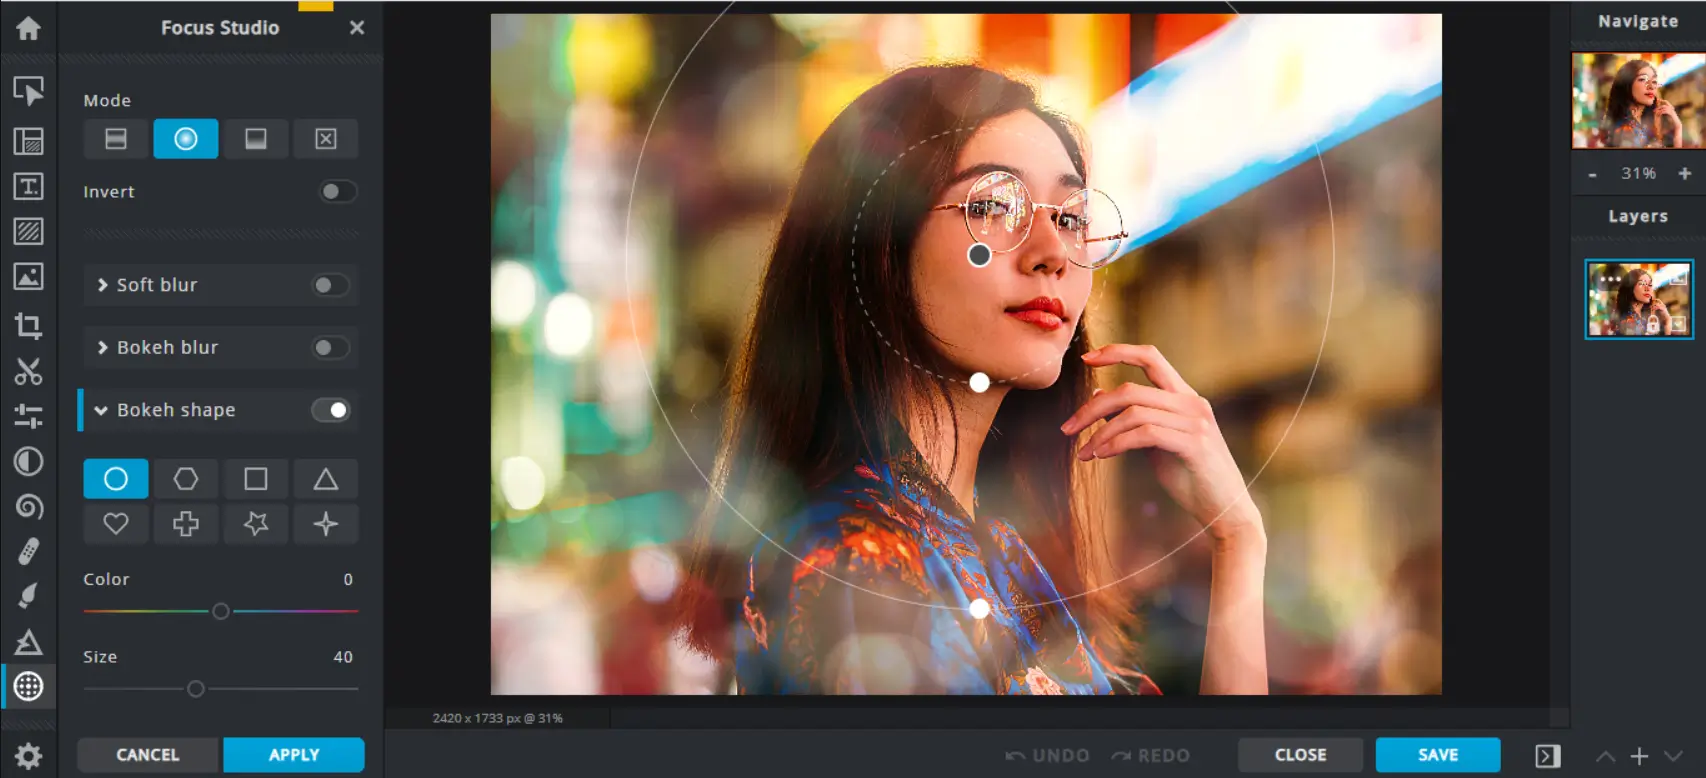
Task: Adjust the Size slider handle
Action: [196, 689]
